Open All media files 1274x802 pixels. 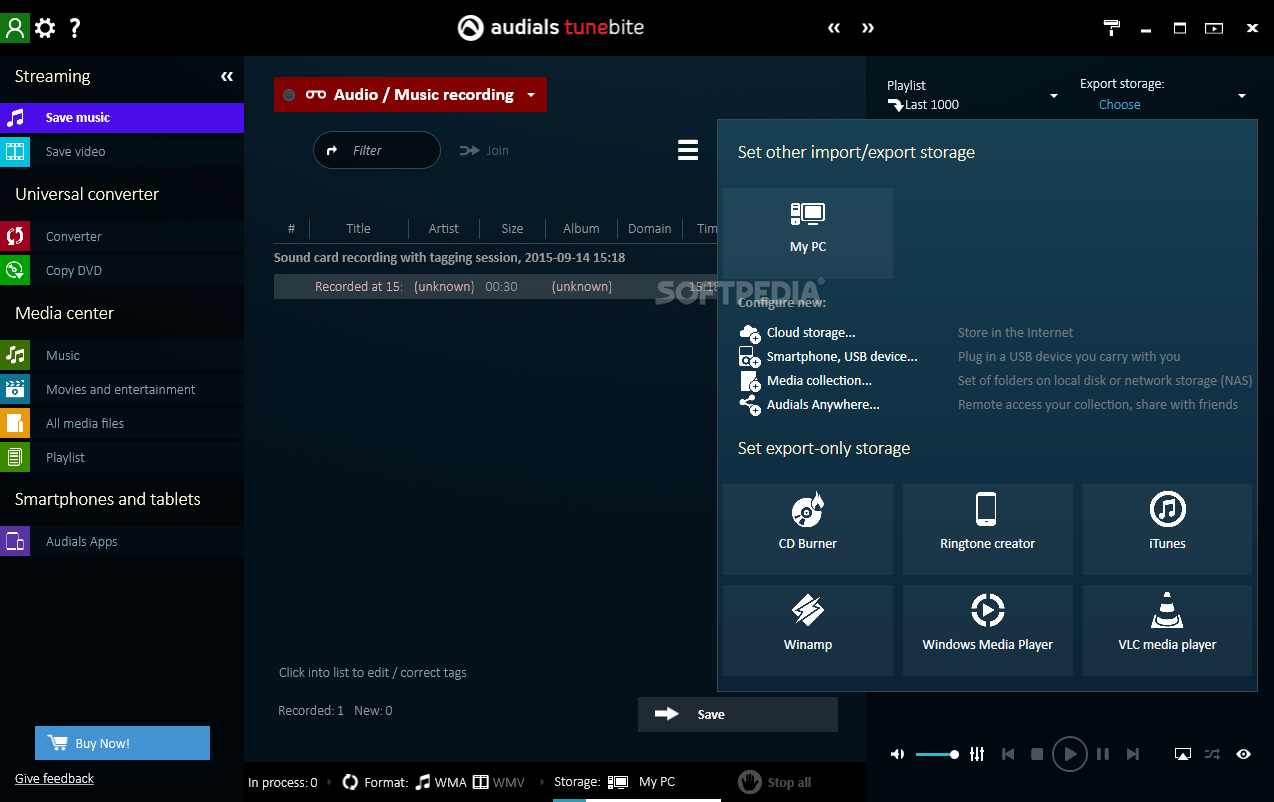[x=122, y=424]
